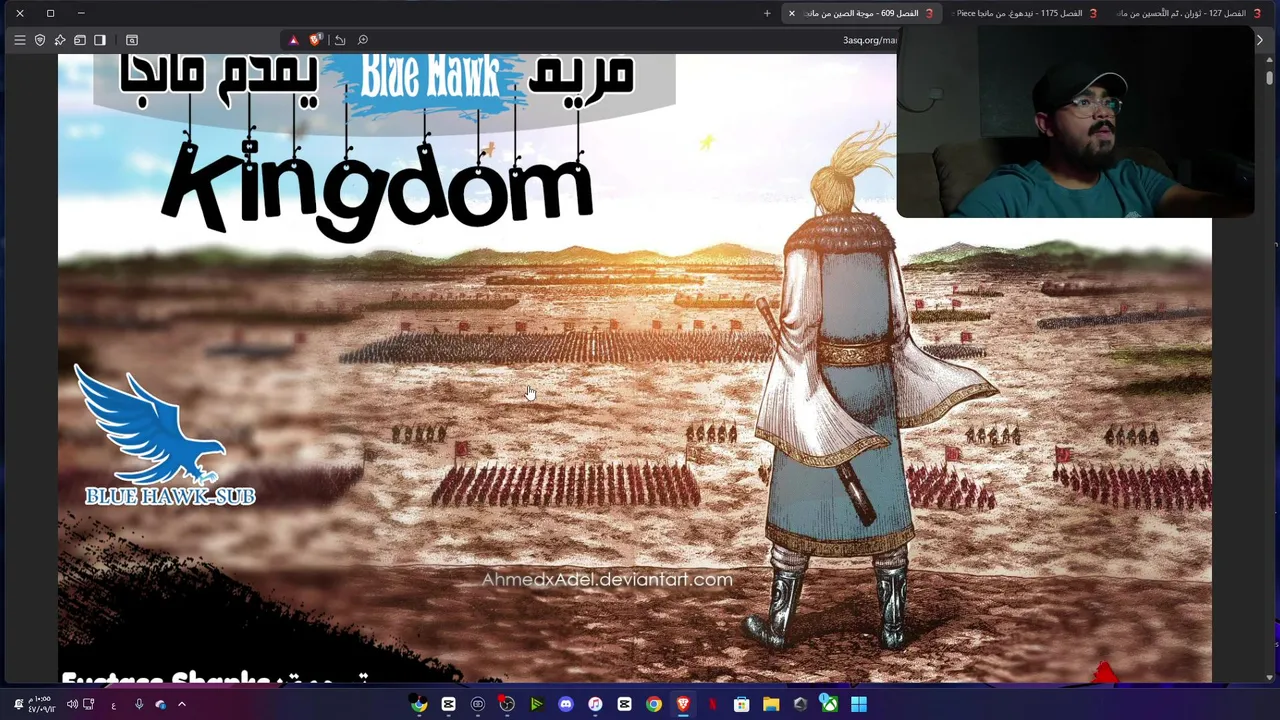Open Discord from taskbar
1280x720 pixels.
click(566, 704)
